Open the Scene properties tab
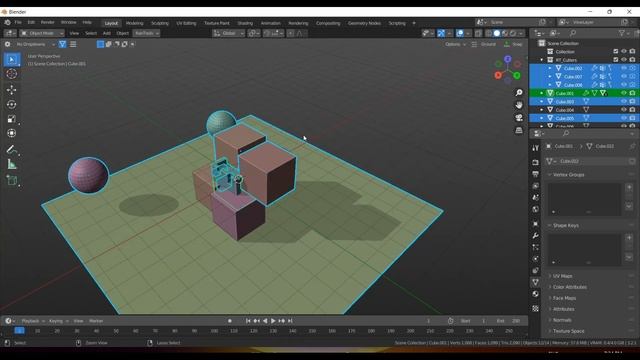The width and height of the screenshot is (640, 360). (536, 198)
